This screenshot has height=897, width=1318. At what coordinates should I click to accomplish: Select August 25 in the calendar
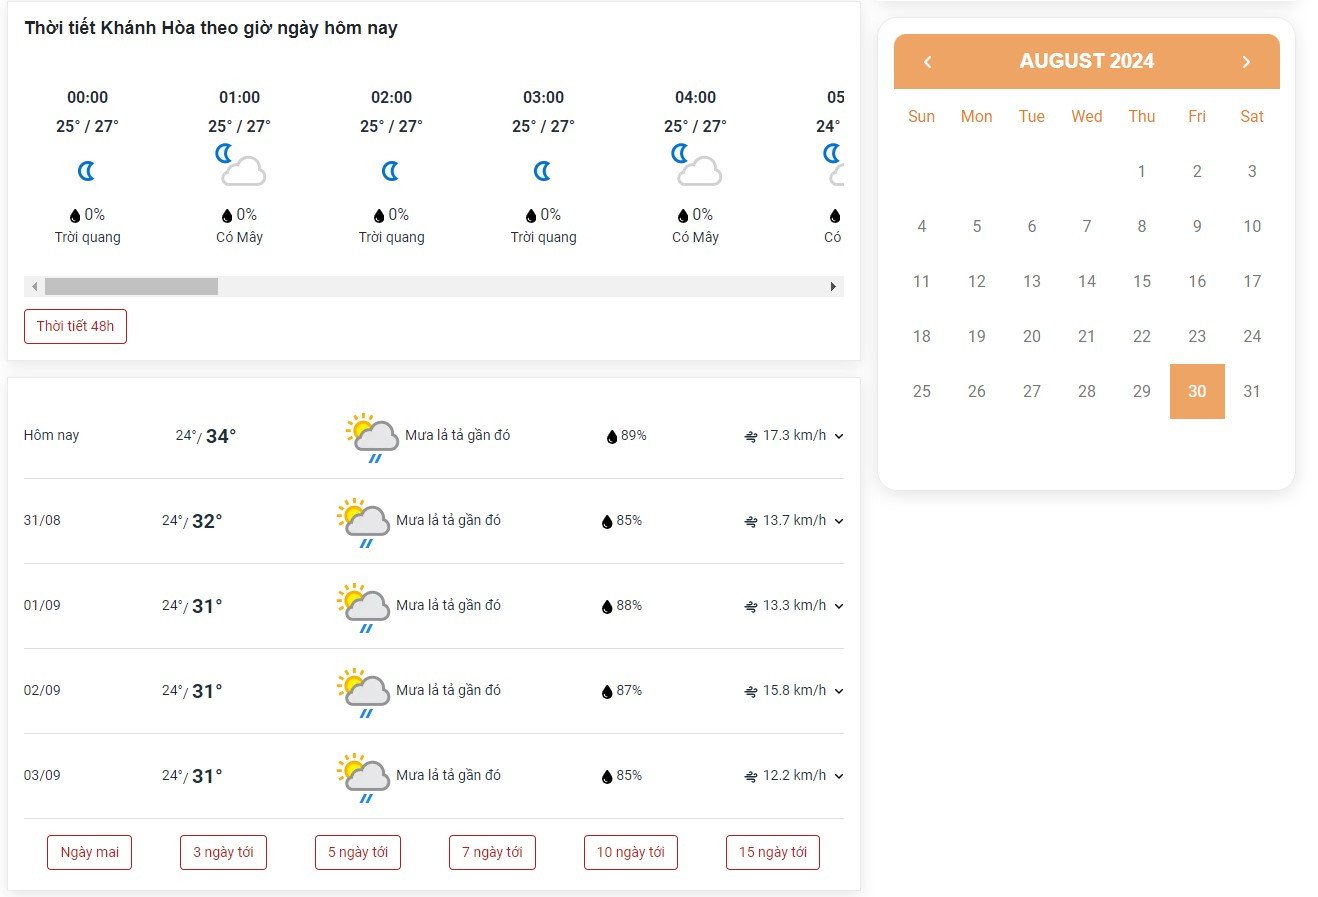click(x=922, y=391)
